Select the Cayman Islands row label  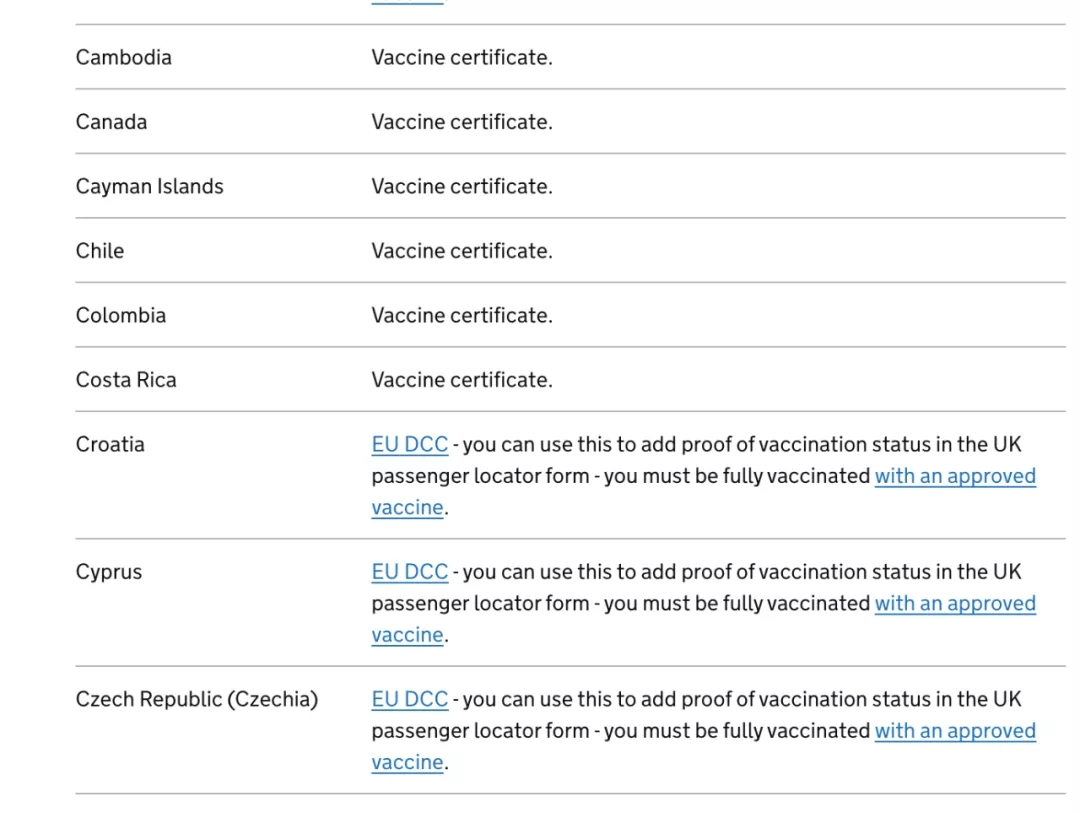(150, 186)
